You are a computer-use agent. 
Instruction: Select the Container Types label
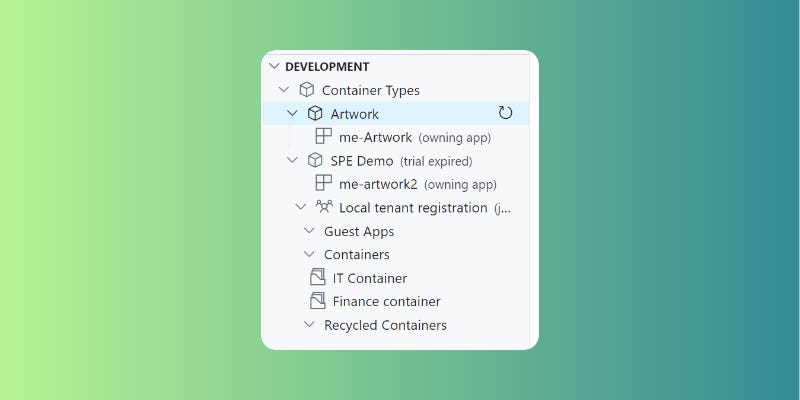(370, 91)
